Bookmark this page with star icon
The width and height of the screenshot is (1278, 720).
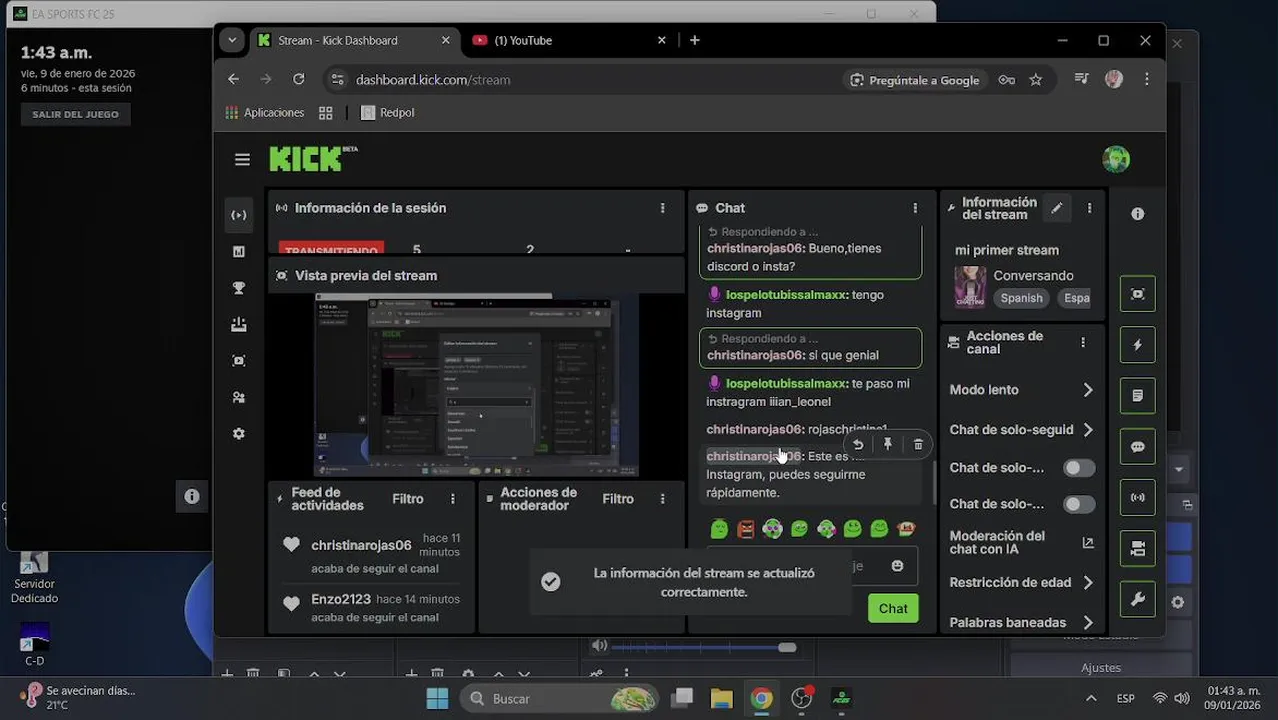1036,80
